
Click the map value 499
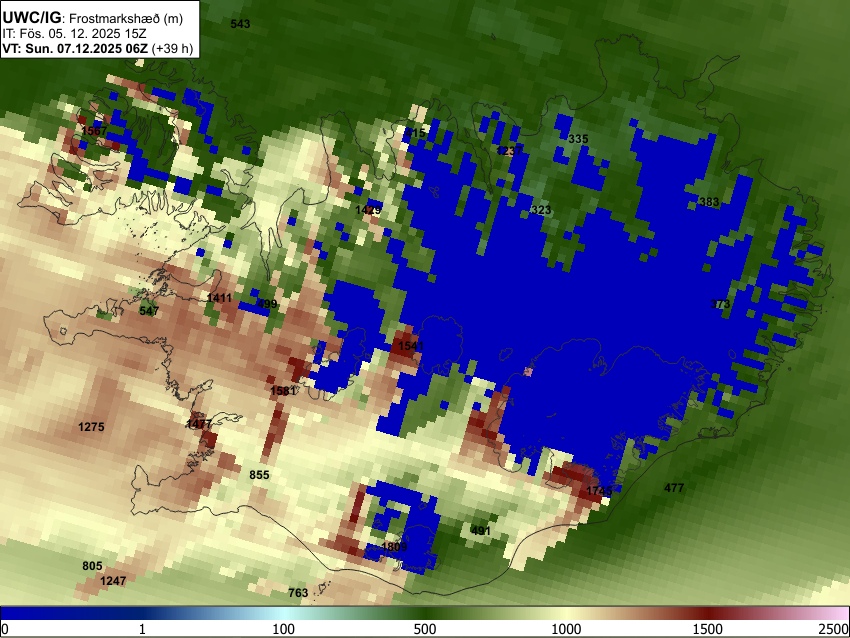tap(267, 304)
